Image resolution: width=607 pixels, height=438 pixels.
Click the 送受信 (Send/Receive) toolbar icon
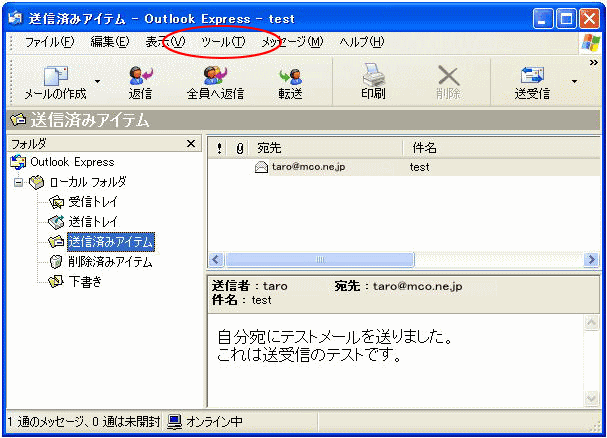point(532,75)
